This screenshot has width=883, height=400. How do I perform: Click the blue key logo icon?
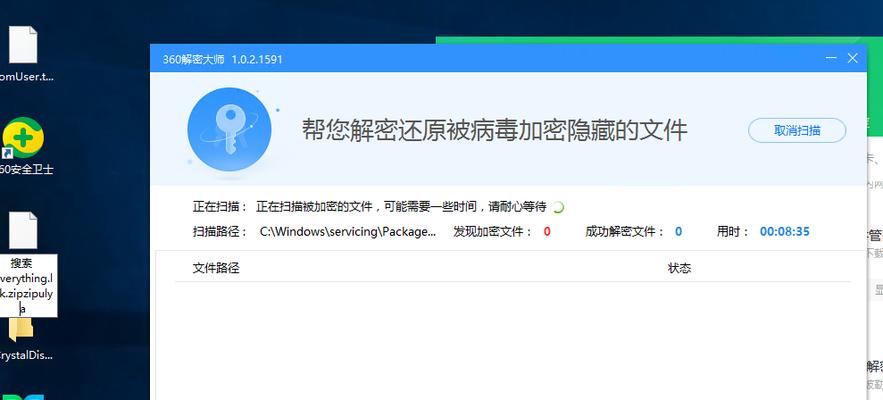pos(229,130)
